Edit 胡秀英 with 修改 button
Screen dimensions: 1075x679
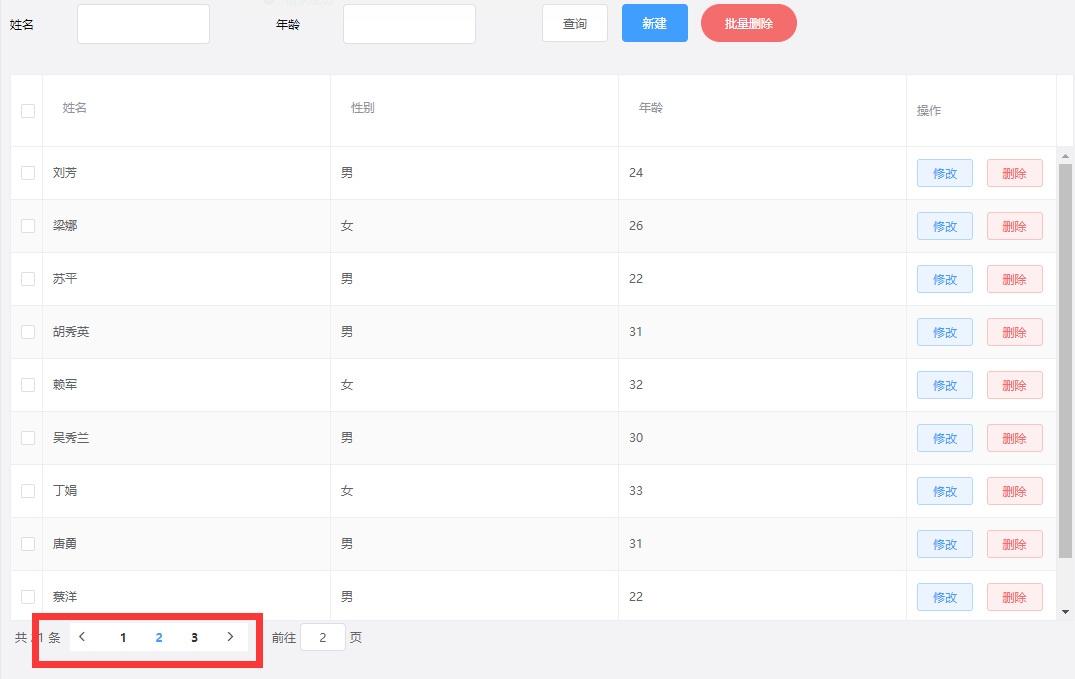point(945,332)
